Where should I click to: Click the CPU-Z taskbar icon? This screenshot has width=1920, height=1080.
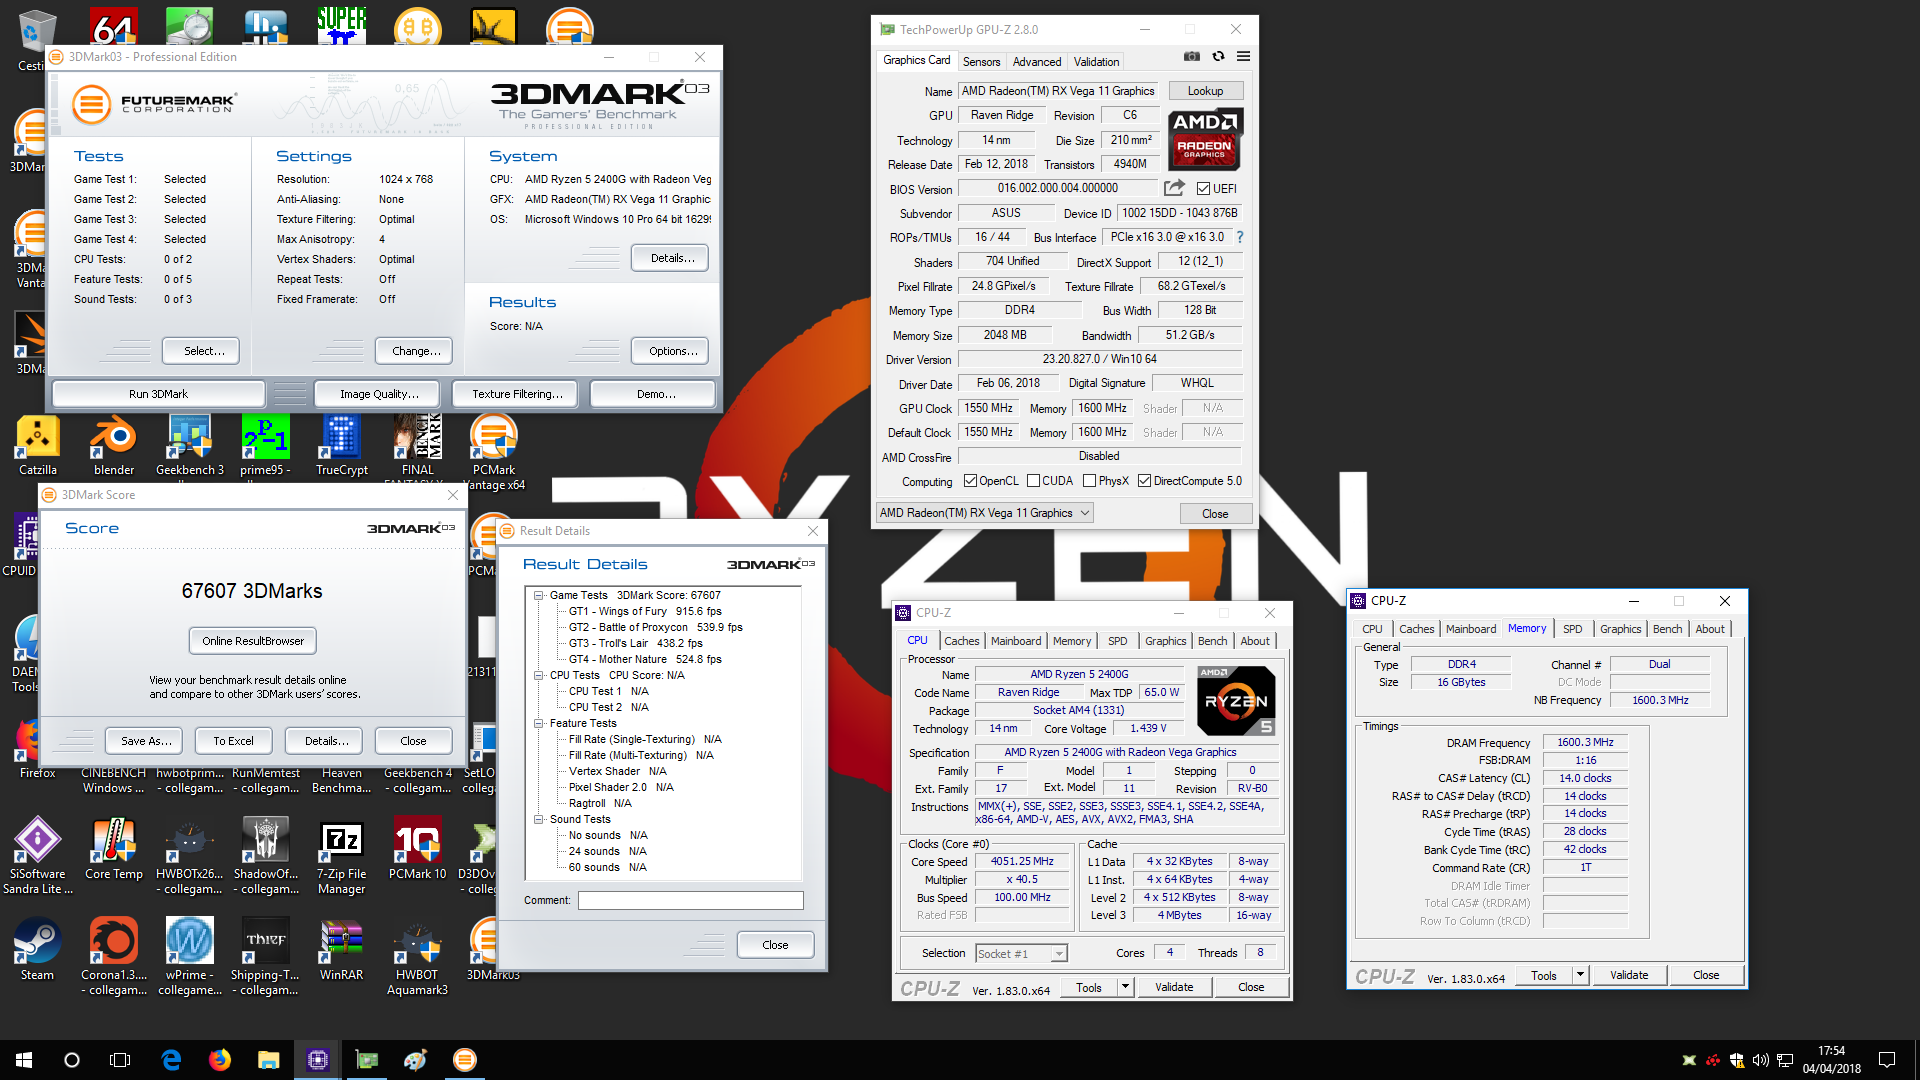pos(318,1060)
